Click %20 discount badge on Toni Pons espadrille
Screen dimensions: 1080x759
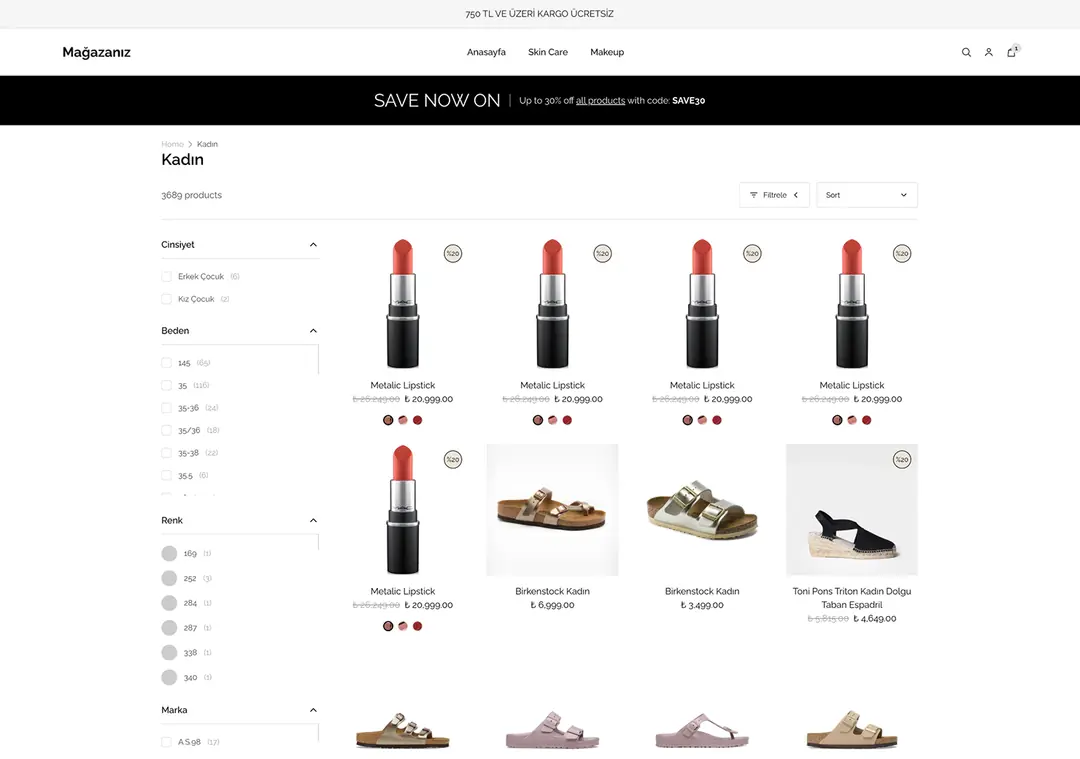[x=902, y=459]
